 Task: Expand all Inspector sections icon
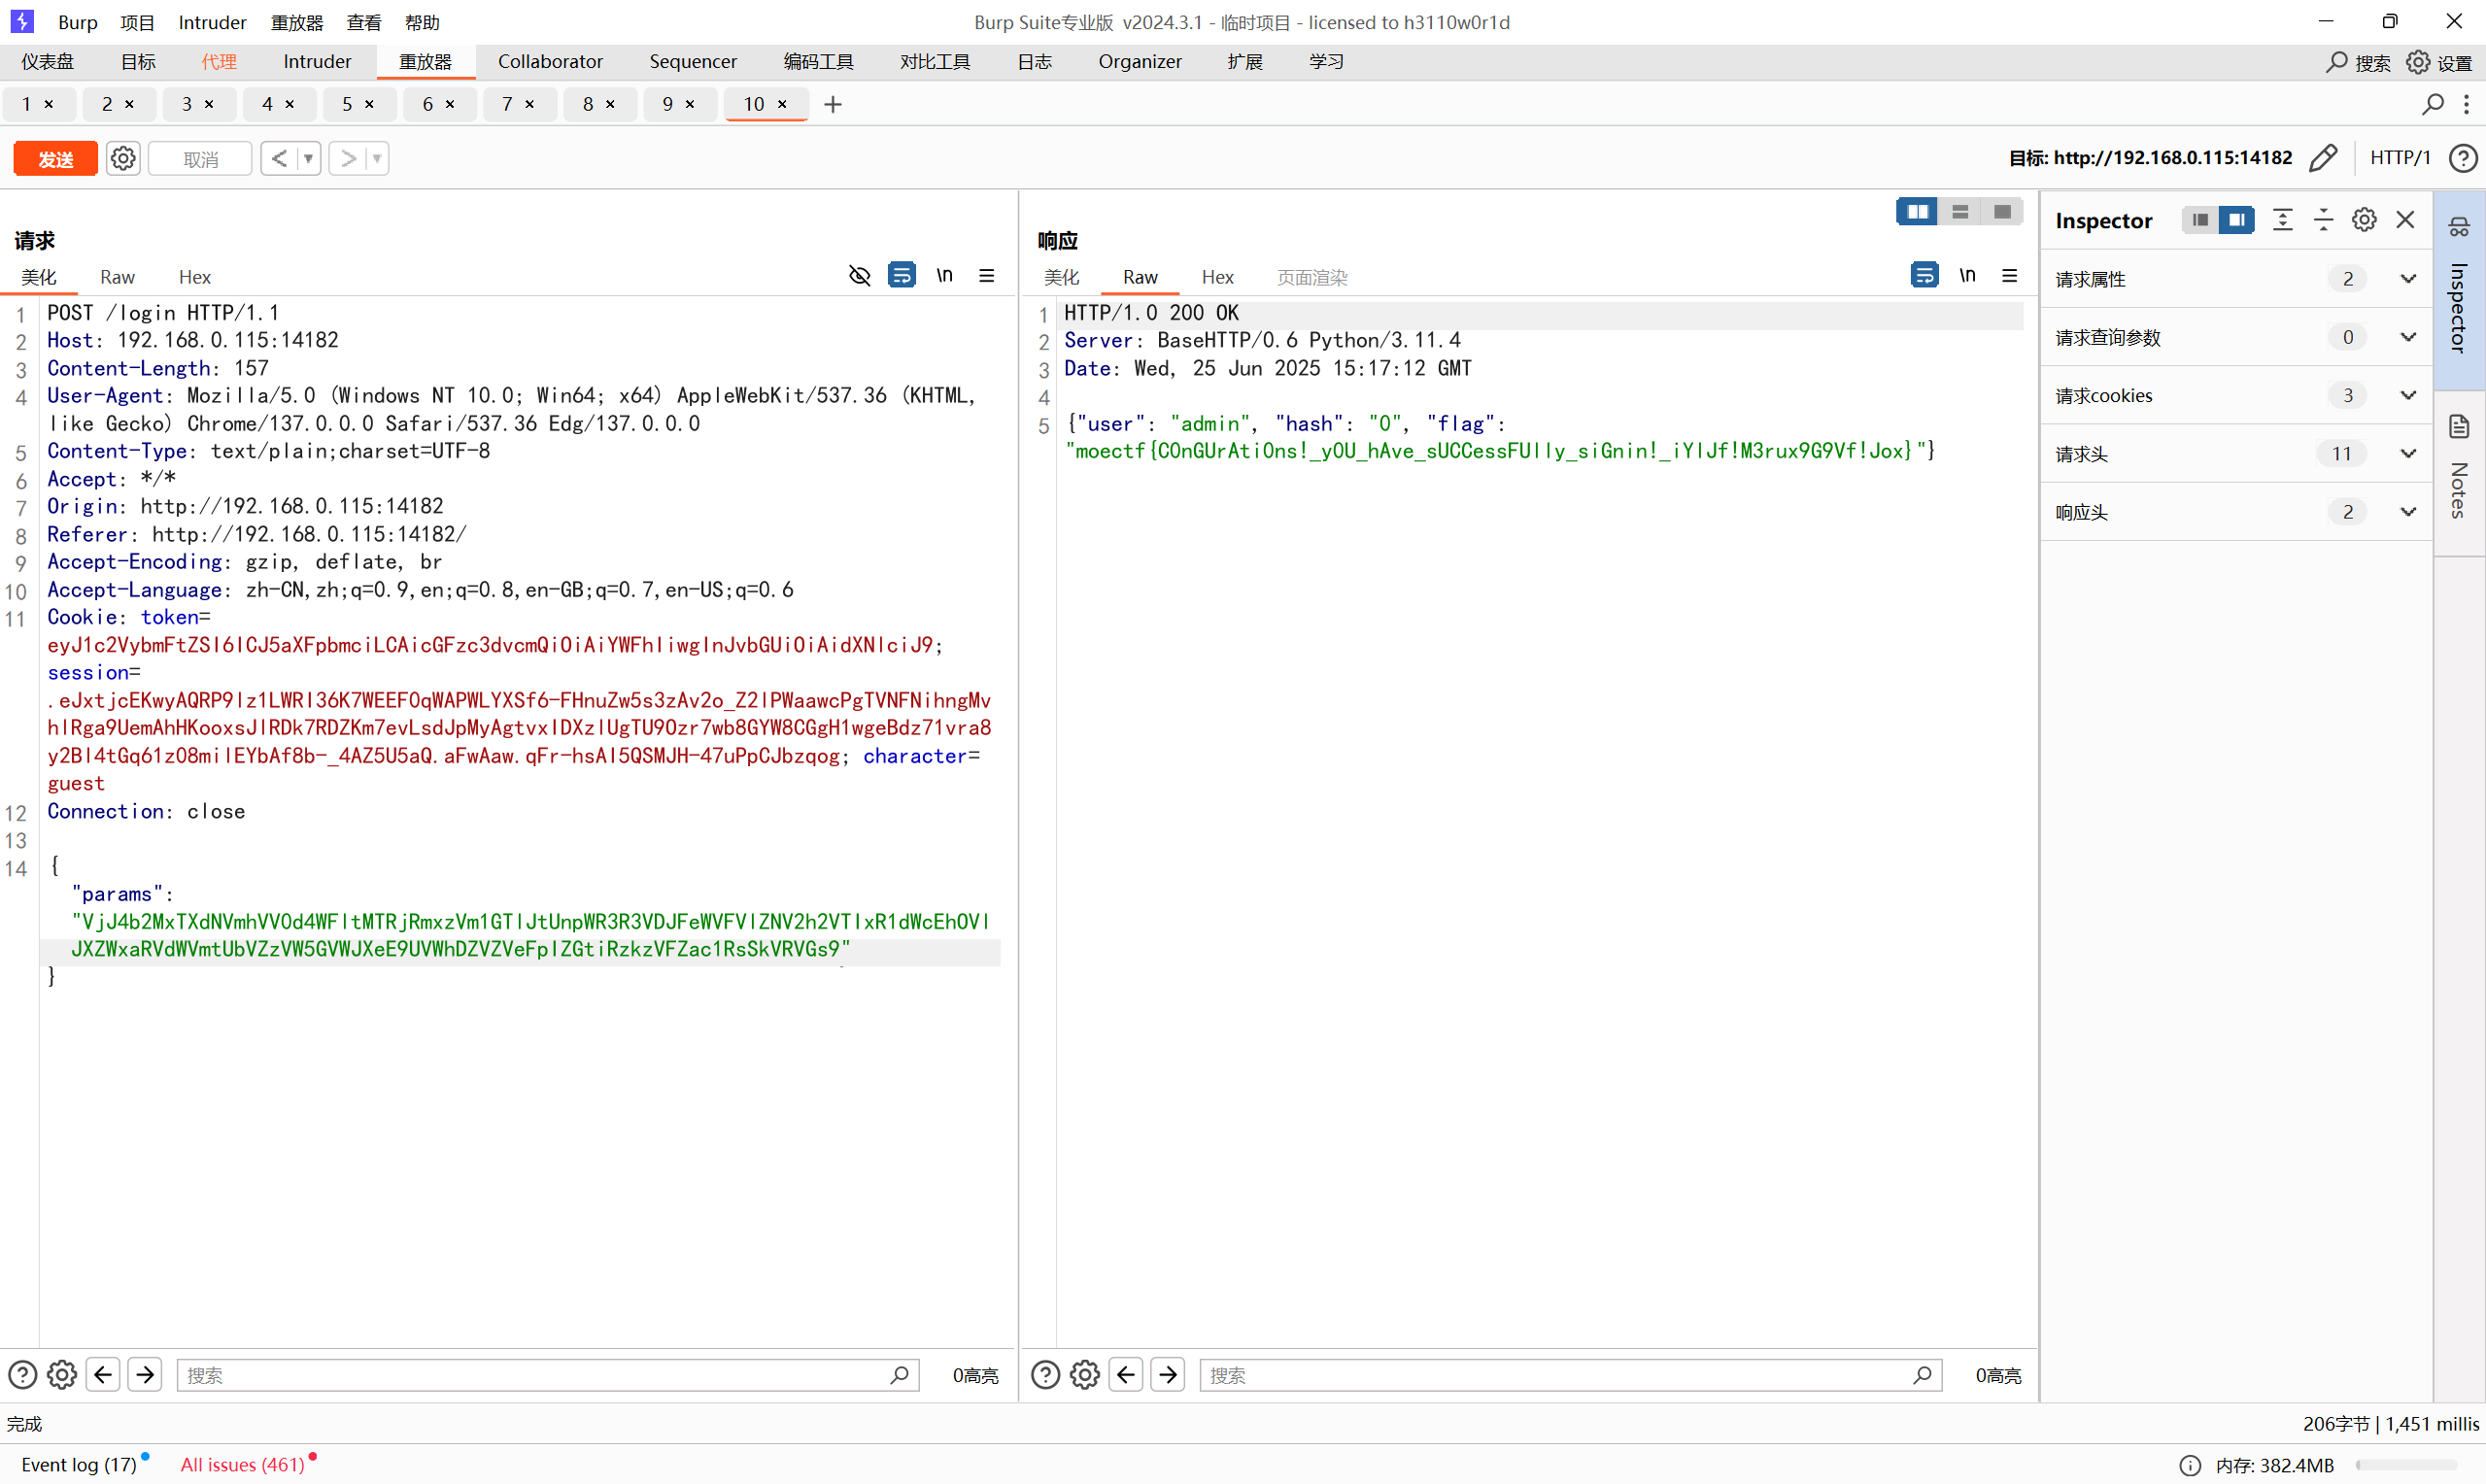click(2283, 220)
